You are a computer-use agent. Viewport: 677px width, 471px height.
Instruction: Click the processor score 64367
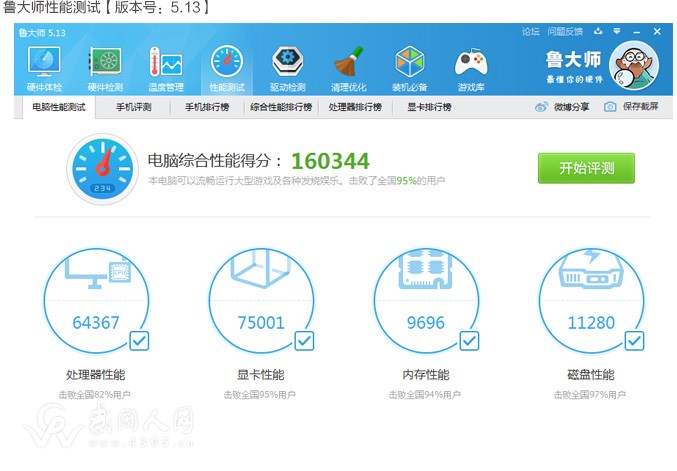tap(96, 322)
